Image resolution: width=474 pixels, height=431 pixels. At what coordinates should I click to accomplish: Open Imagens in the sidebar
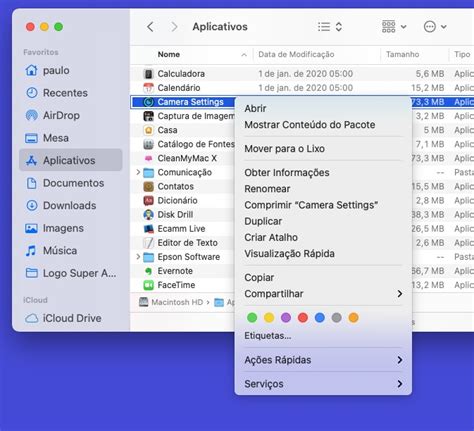(71, 228)
